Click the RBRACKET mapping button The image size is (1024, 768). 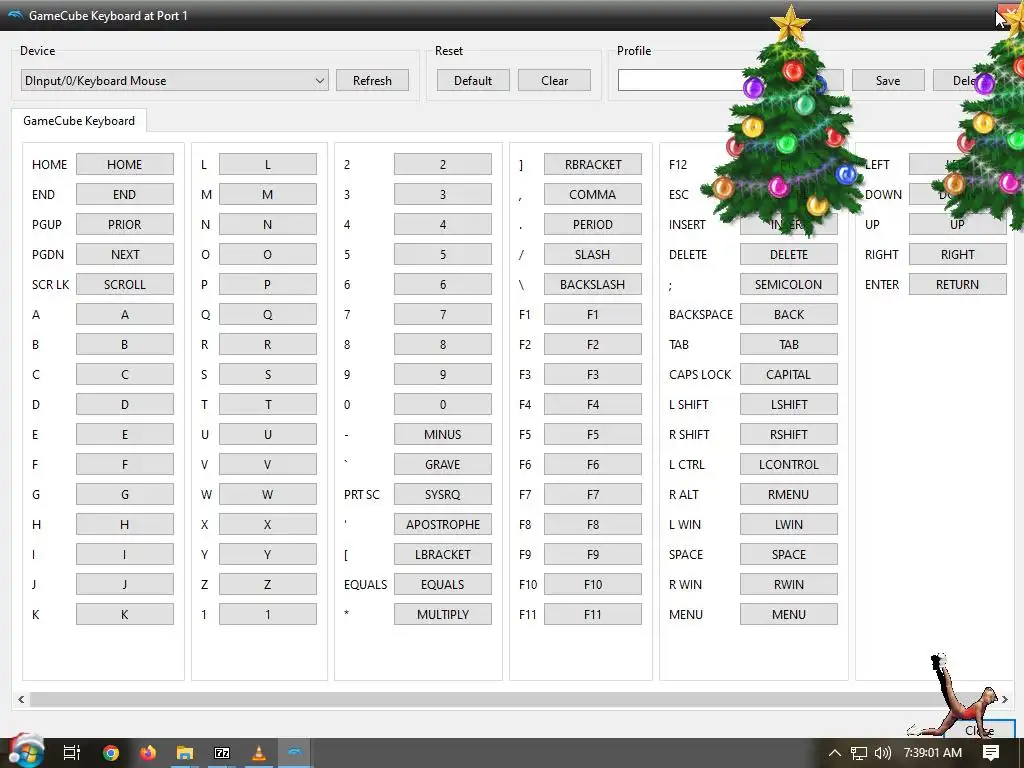(x=593, y=165)
